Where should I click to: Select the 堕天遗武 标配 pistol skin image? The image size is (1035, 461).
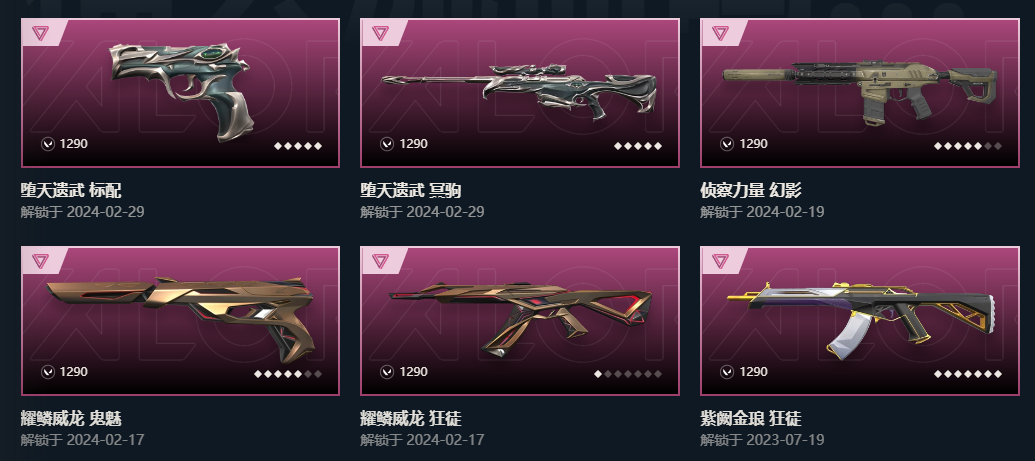182,90
